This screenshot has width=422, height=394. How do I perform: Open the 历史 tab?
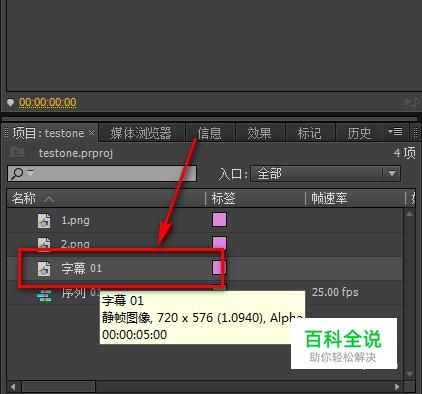click(x=359, y=133)
